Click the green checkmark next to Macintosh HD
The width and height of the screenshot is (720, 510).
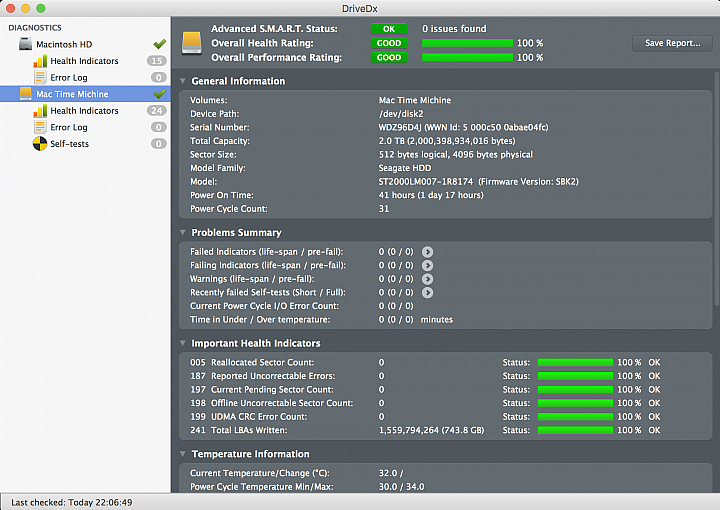point(159,44)
